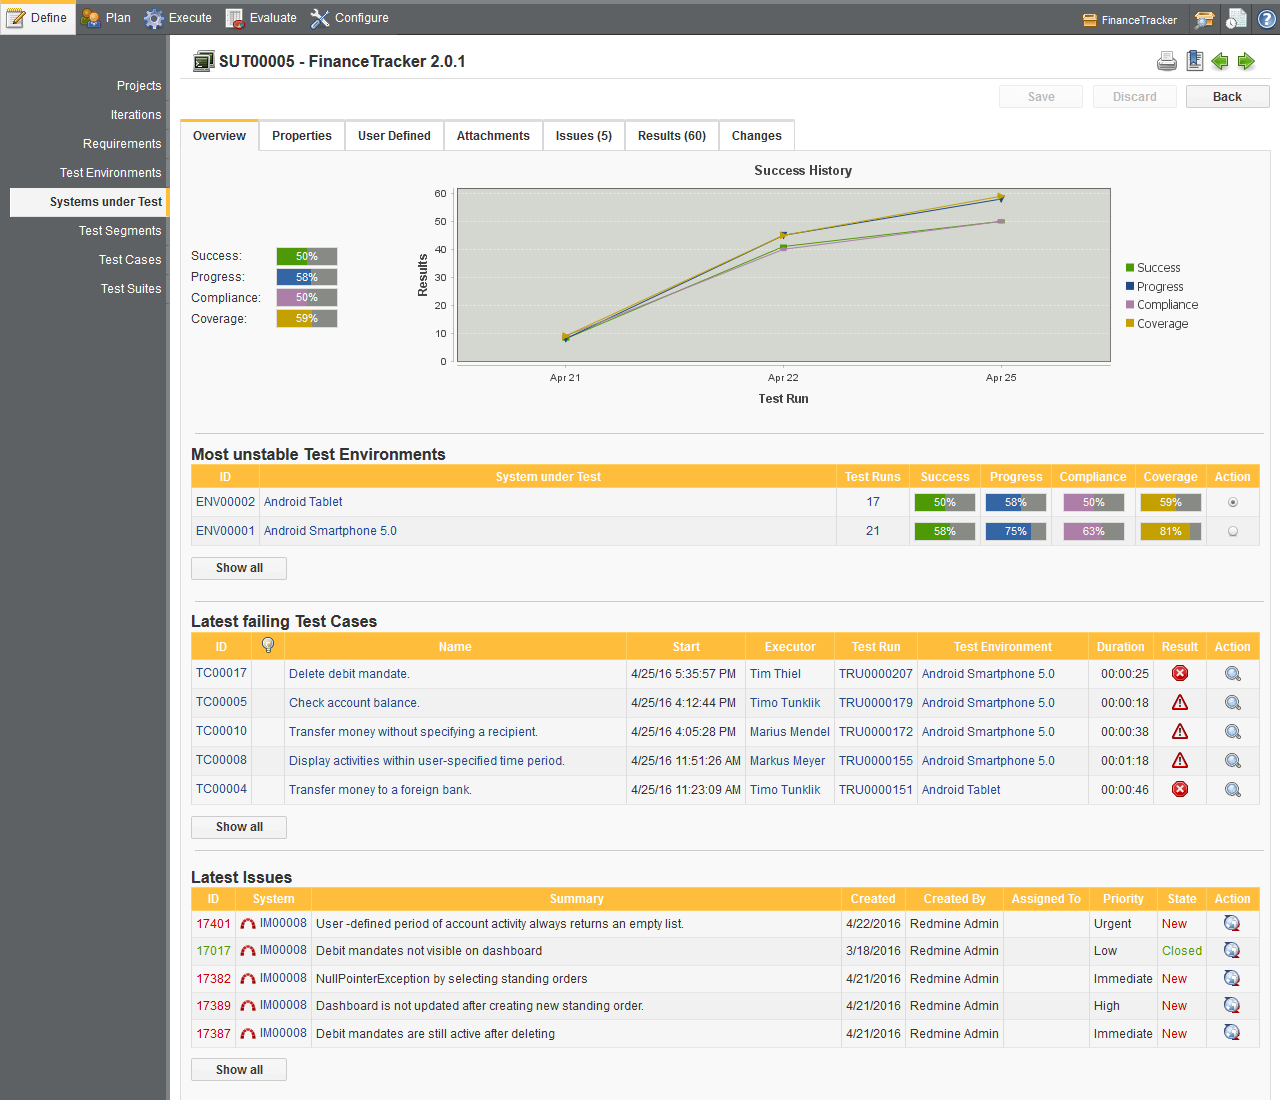Open action icon for issue 17382

1232,978
